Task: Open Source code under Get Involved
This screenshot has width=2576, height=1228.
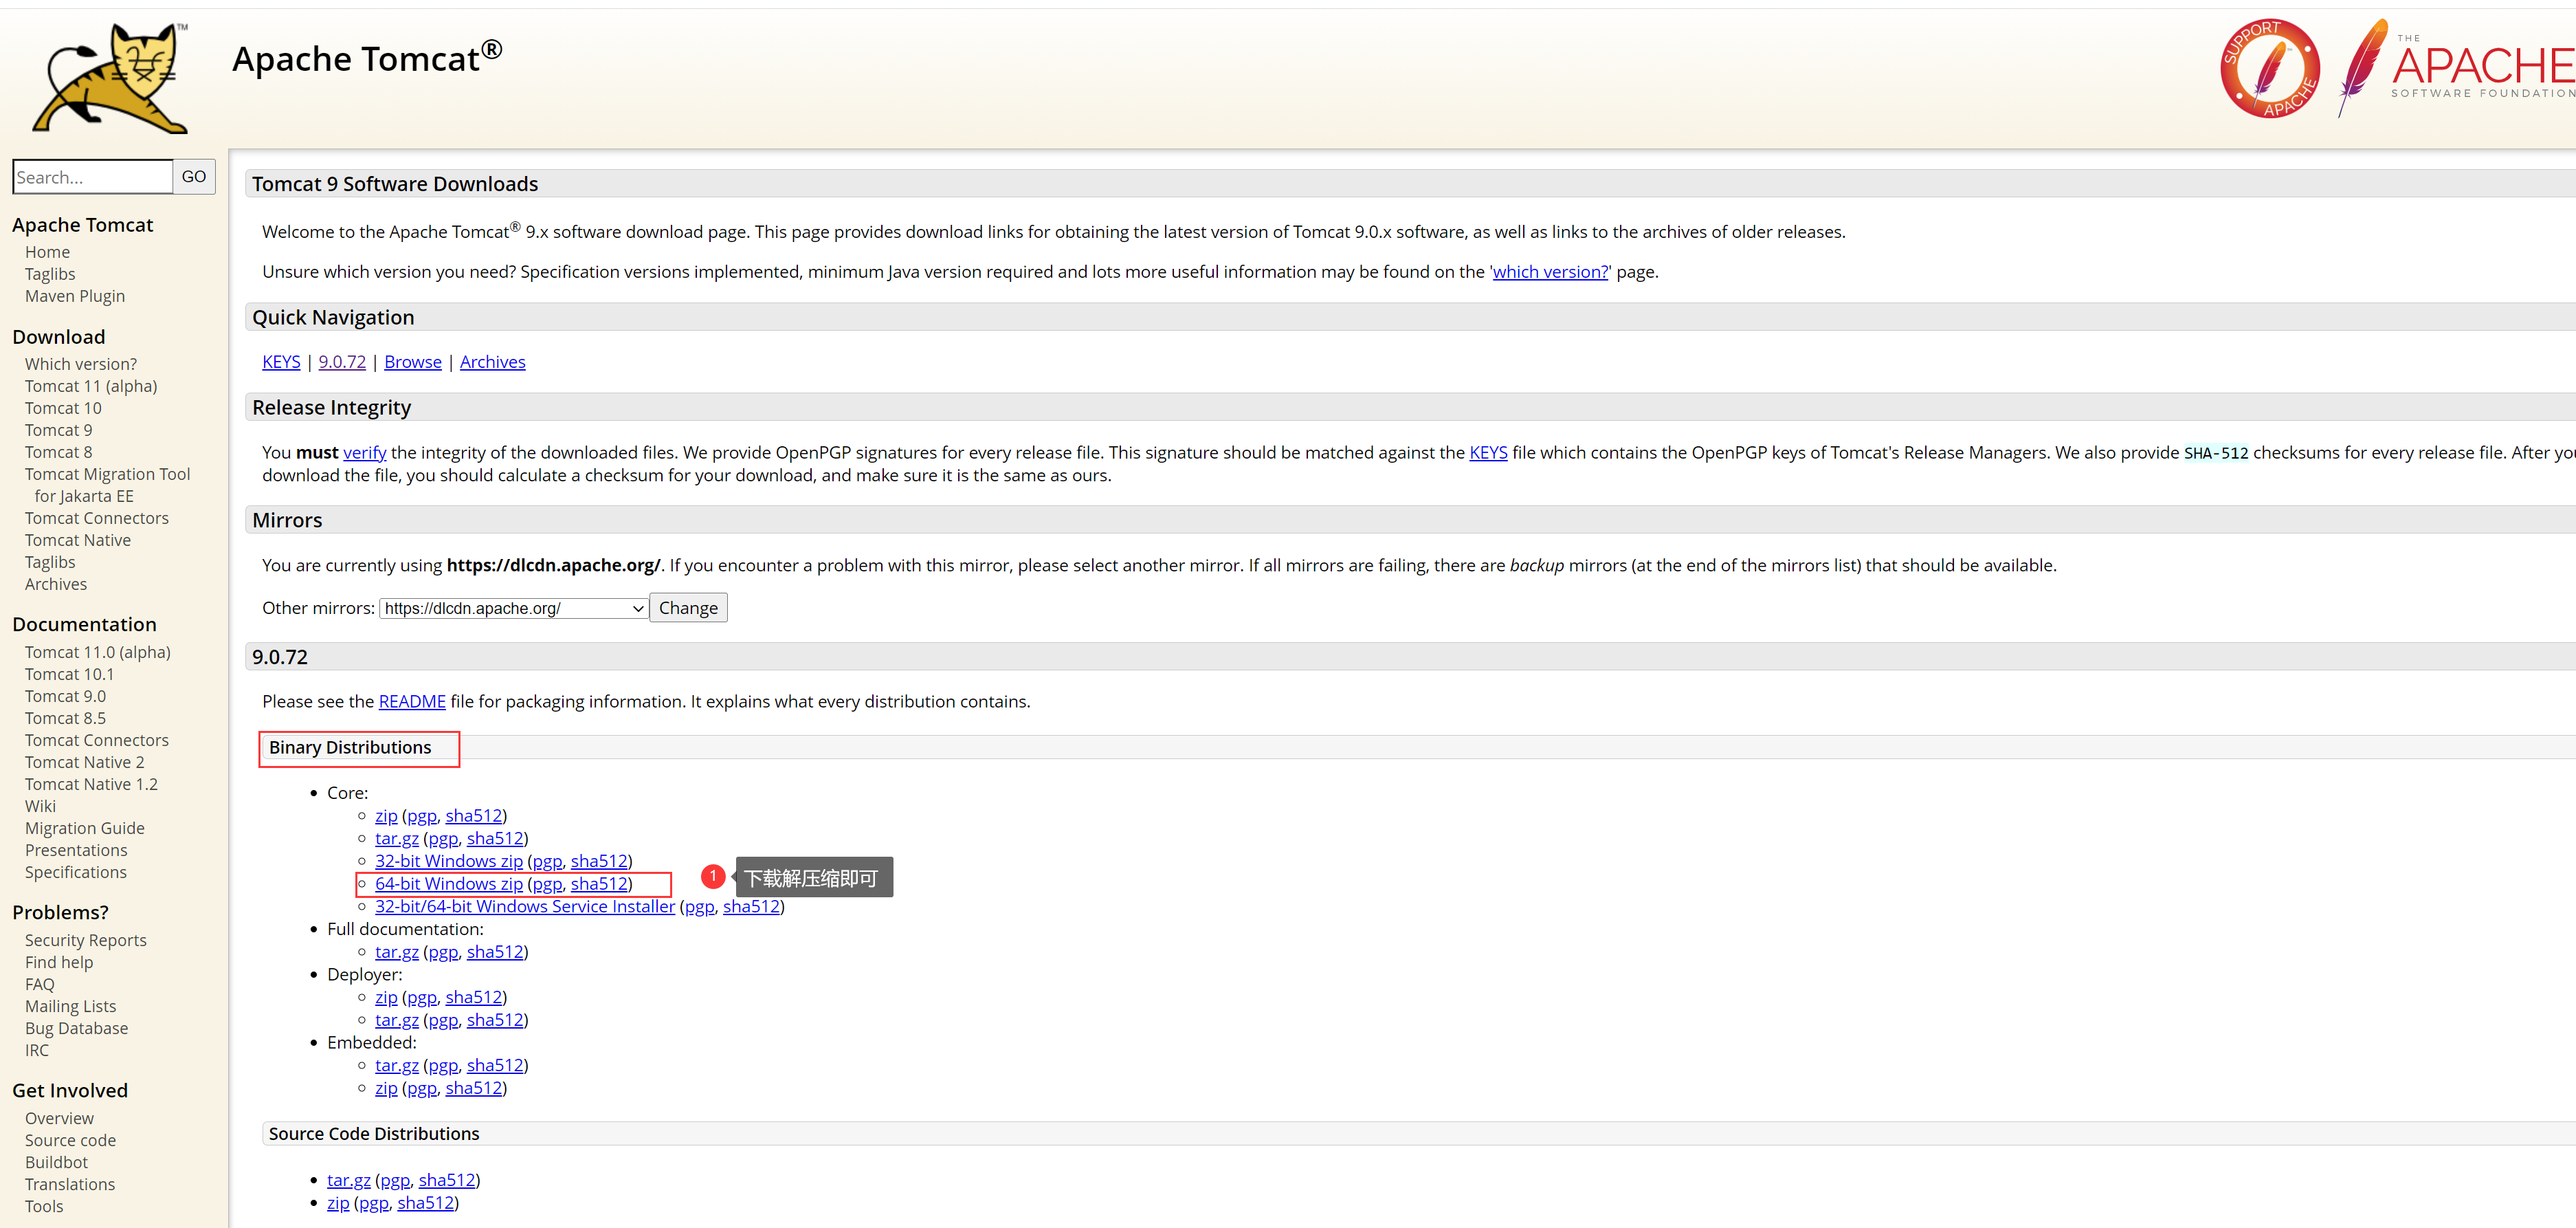Action: pyautogui.click(x=70, y=1140)
